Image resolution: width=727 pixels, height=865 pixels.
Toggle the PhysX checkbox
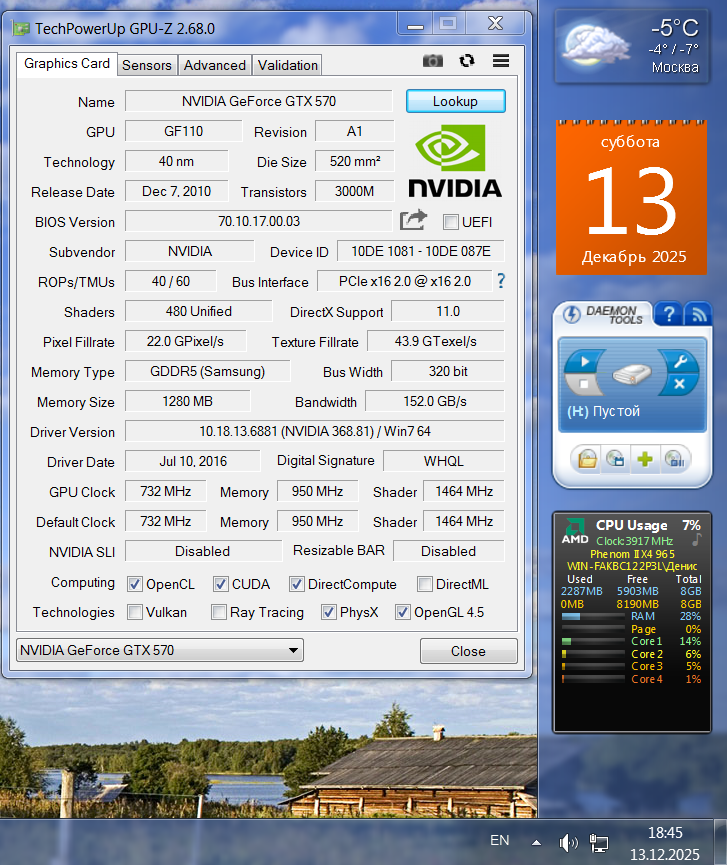(x=329, y=612)
